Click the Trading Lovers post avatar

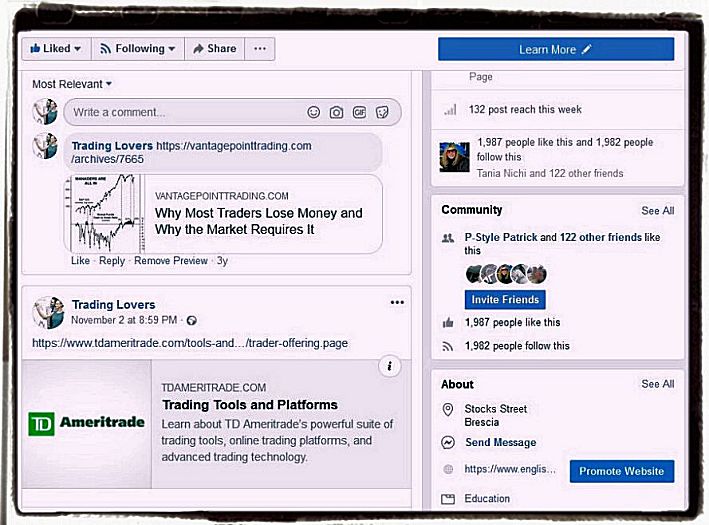(48, 312)
